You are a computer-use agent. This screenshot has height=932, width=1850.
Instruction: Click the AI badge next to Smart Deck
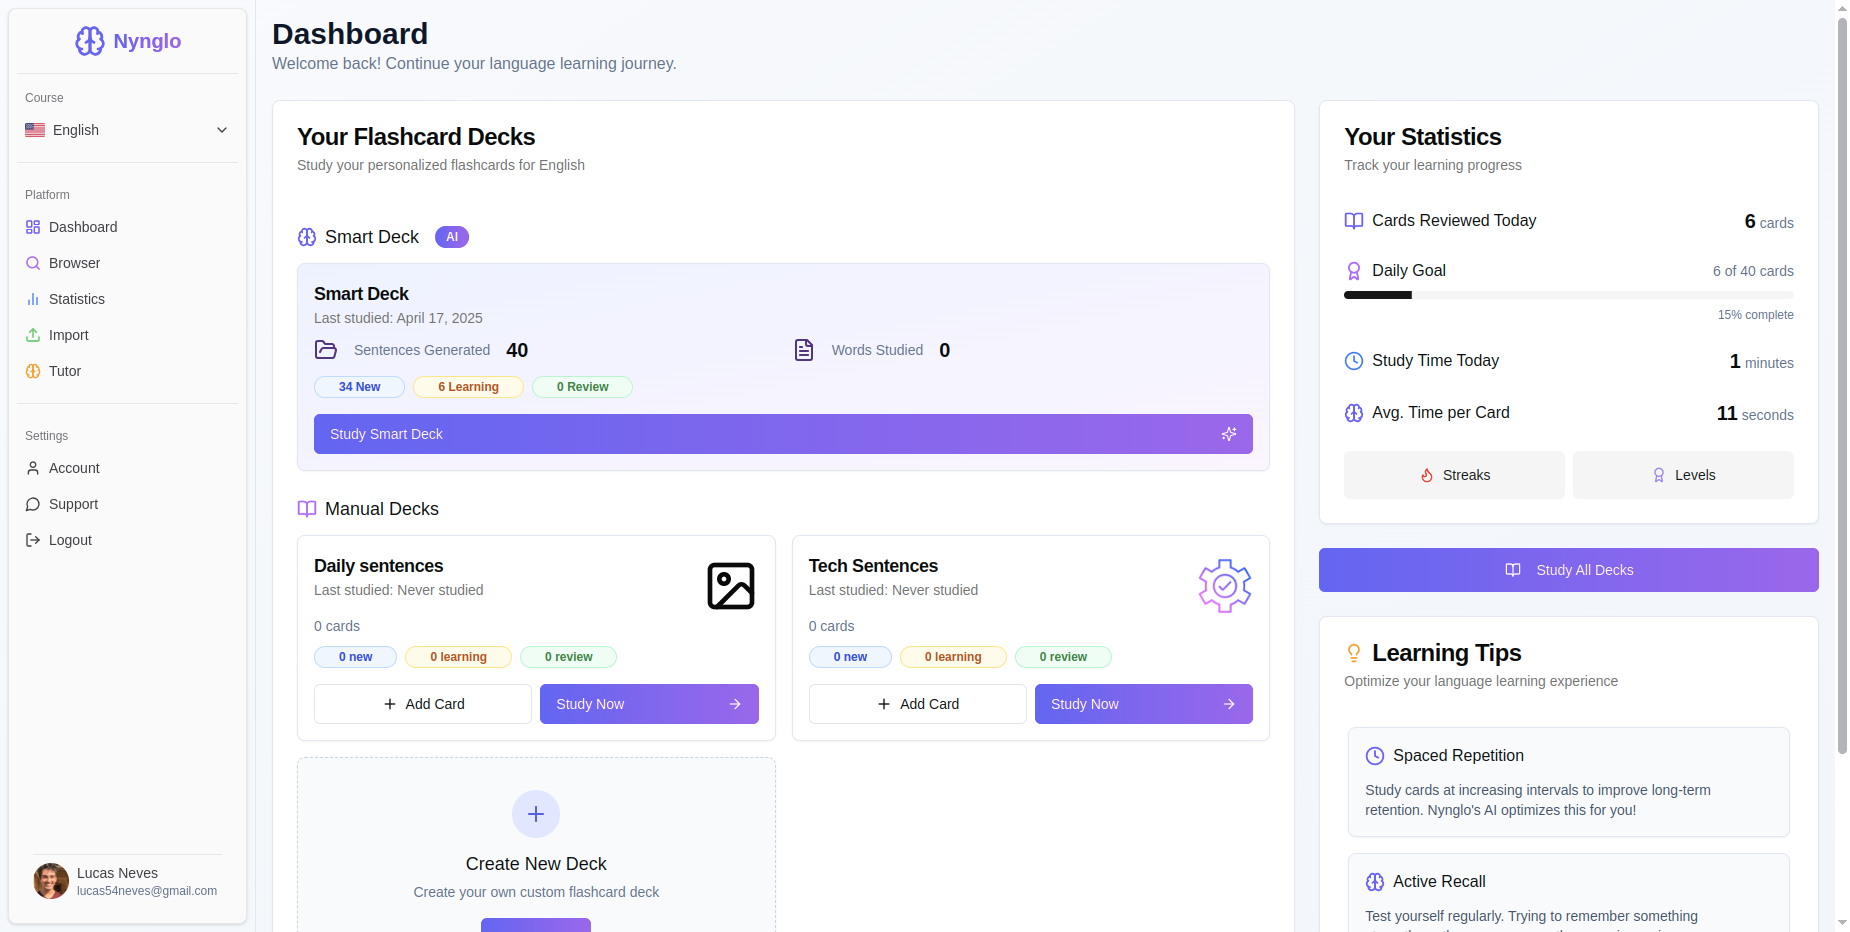coord(452,237)
